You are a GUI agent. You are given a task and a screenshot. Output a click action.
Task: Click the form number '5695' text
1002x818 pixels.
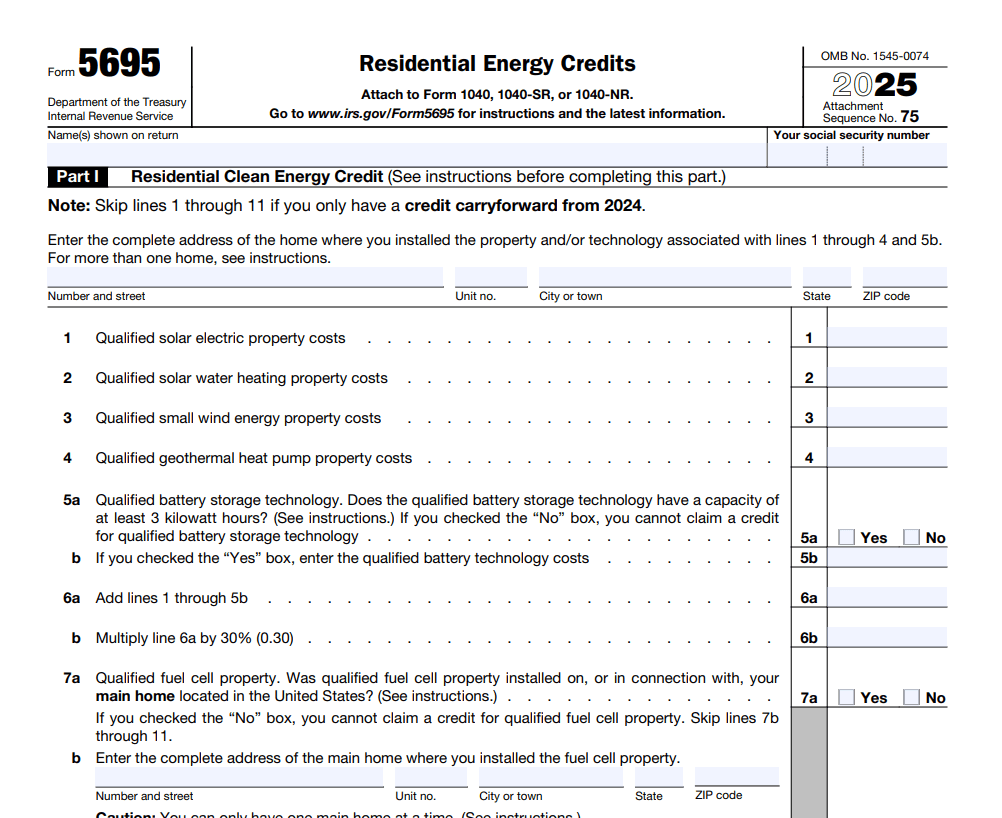click(x=119, y=63)
